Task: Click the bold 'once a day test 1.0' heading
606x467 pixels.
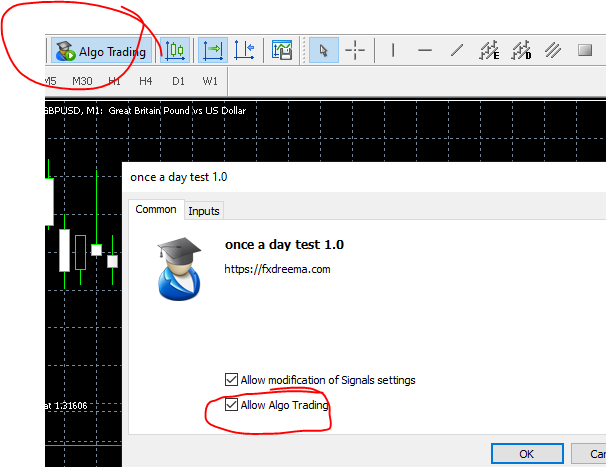Action: (x=284, y=244)
